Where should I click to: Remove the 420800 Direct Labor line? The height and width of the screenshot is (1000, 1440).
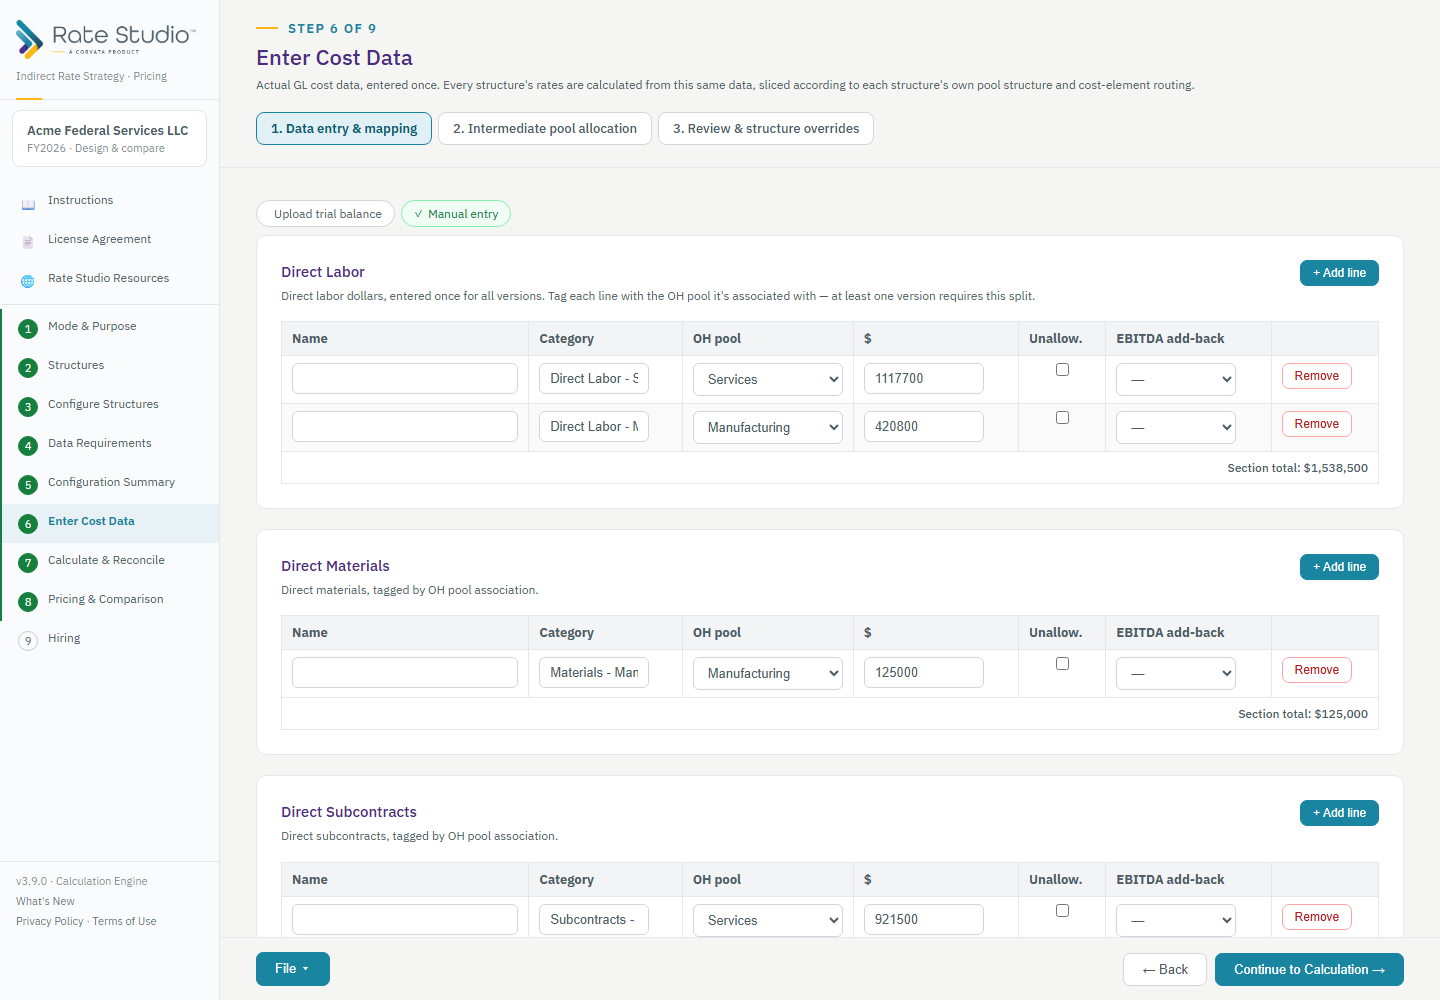[1317, 424]
